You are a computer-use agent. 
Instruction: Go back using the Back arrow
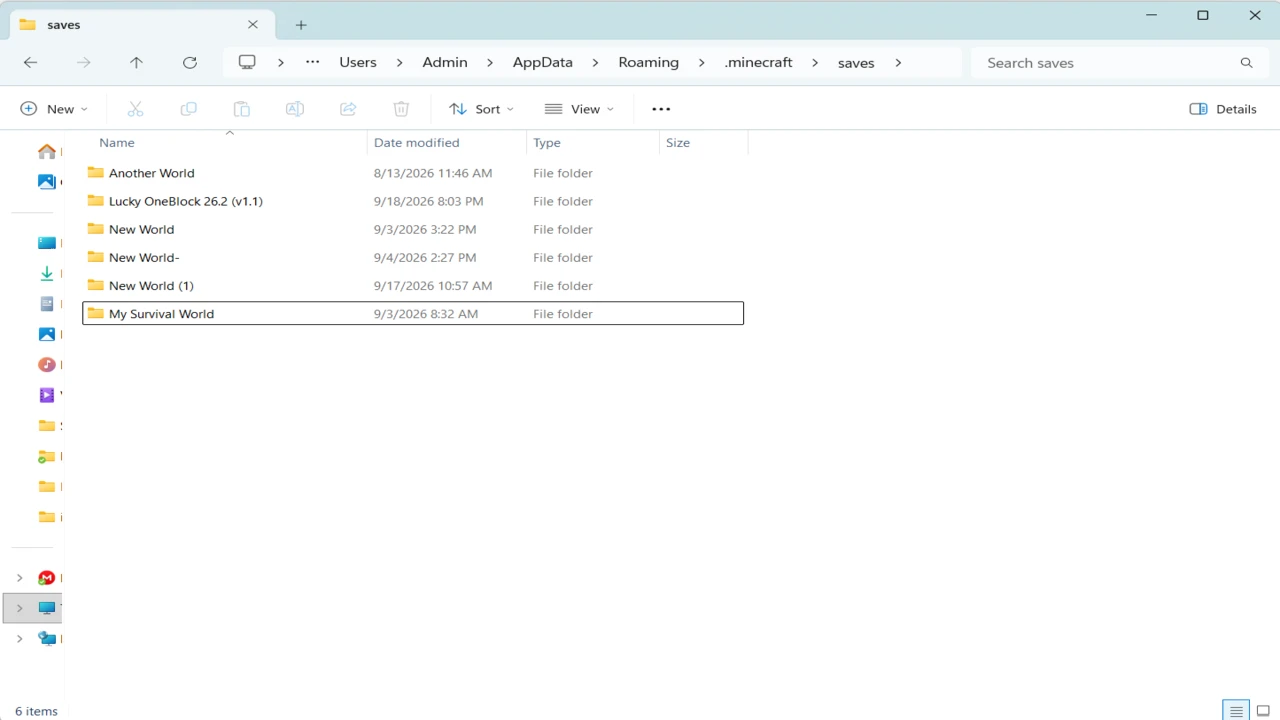click(x=31, y=62)
